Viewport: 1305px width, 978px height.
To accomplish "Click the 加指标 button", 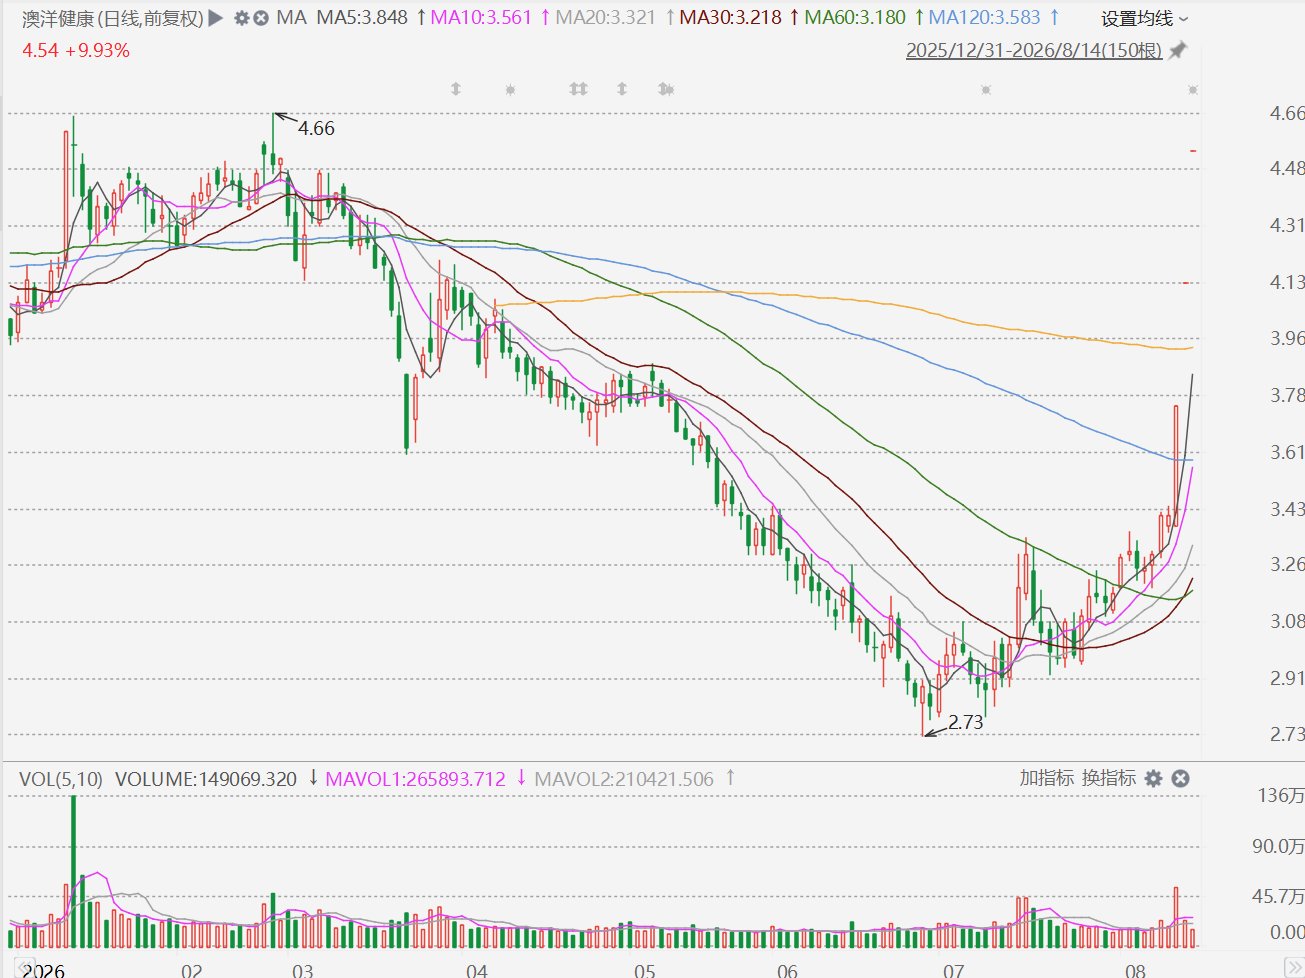I will click(1046, 778).
